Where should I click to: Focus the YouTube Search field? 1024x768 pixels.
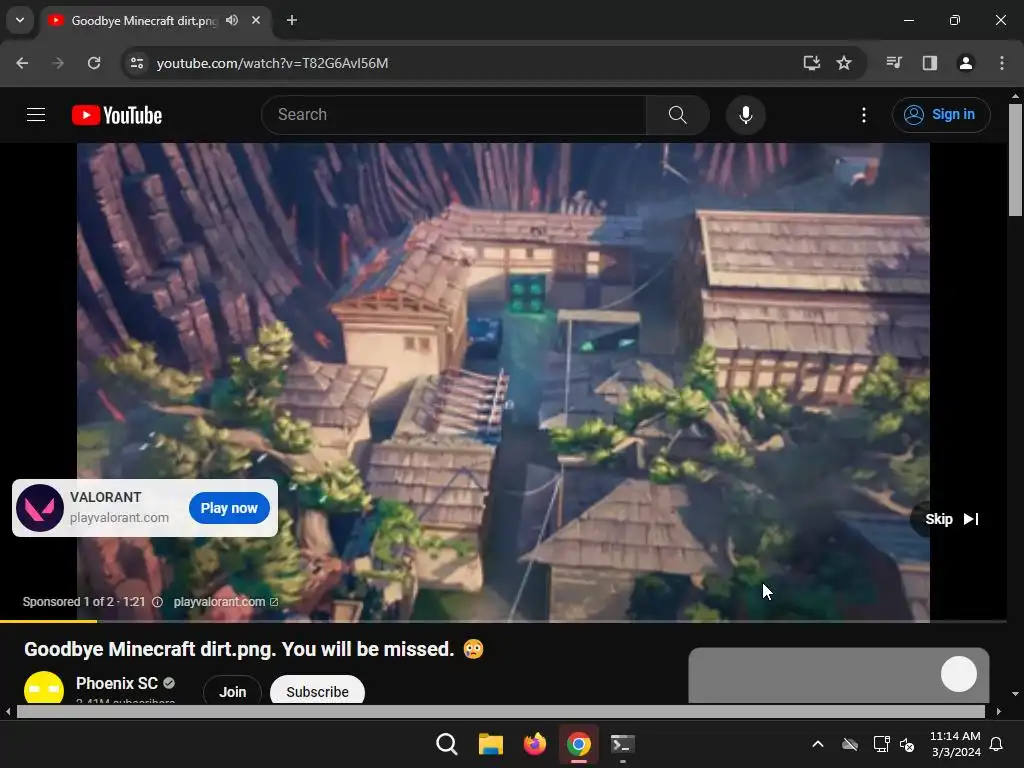click(454, 115)
